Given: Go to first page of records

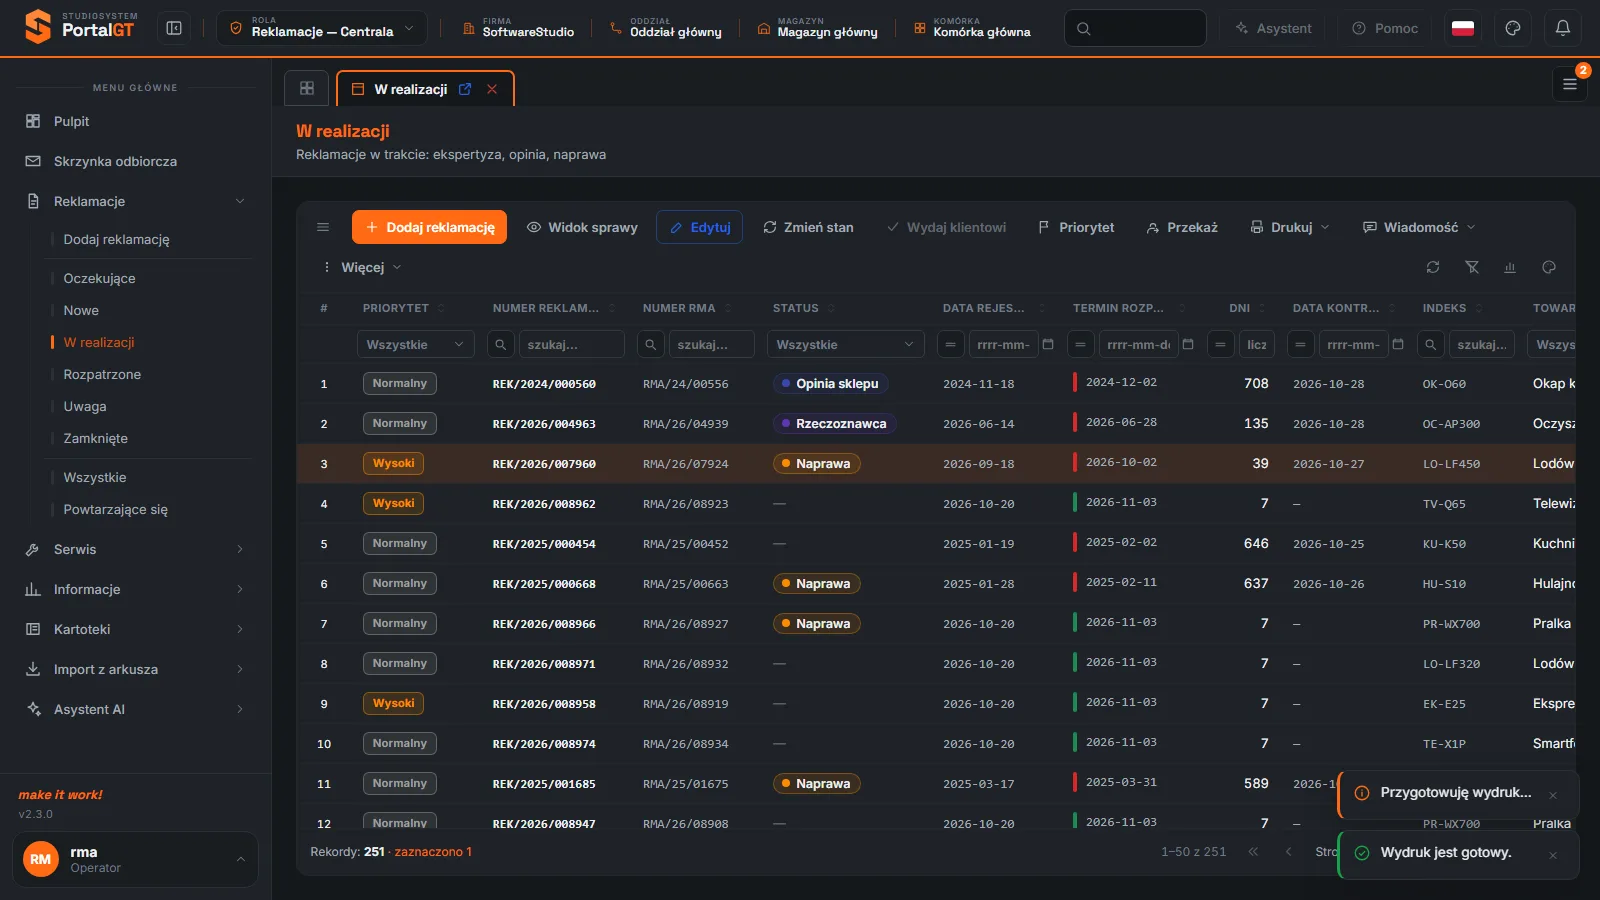Looking at the screenshot, I should [1253, 852].
